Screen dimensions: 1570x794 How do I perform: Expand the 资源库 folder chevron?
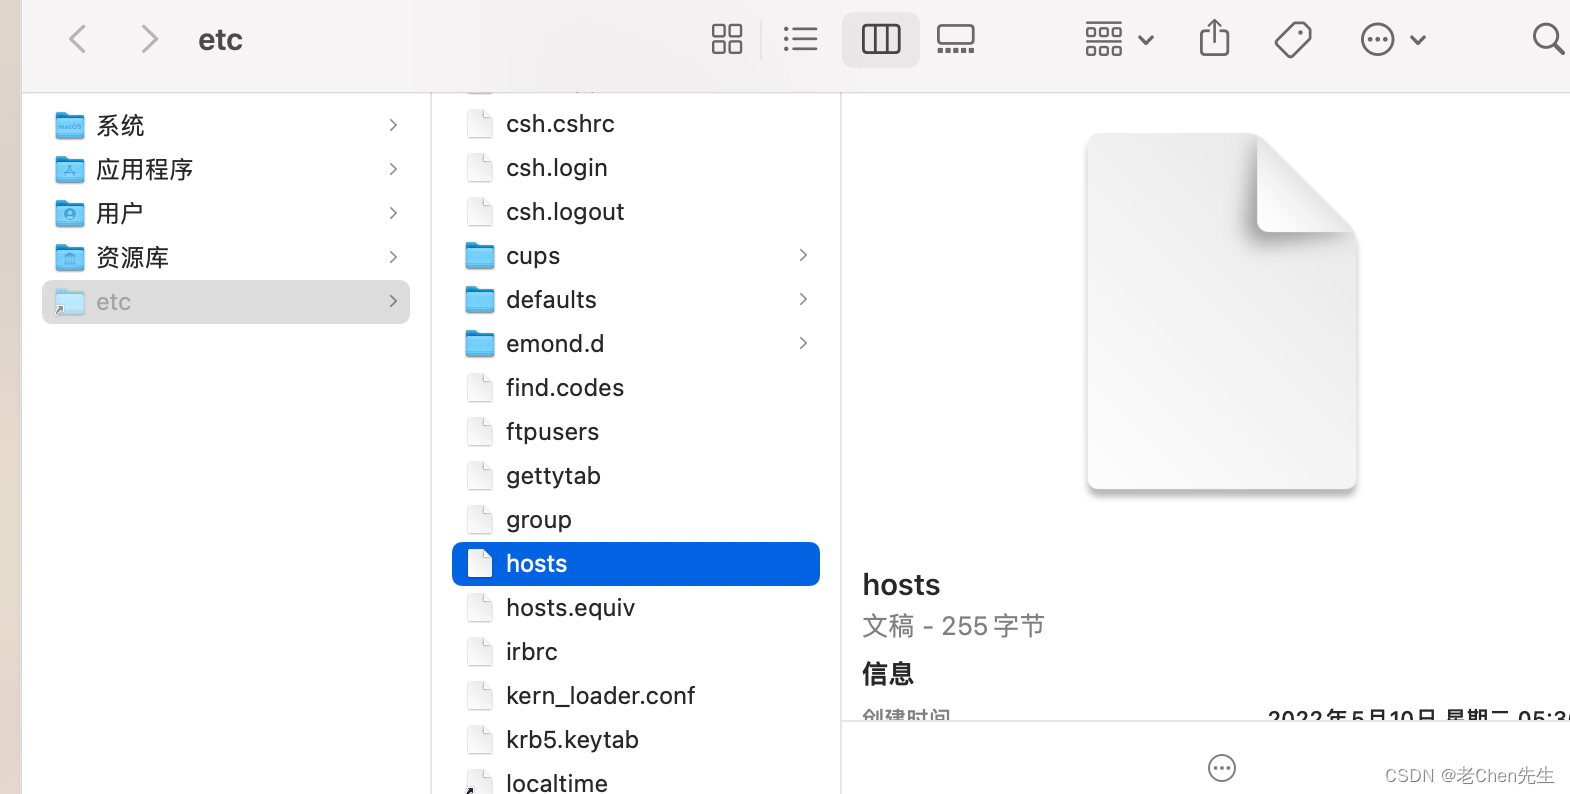393,257
